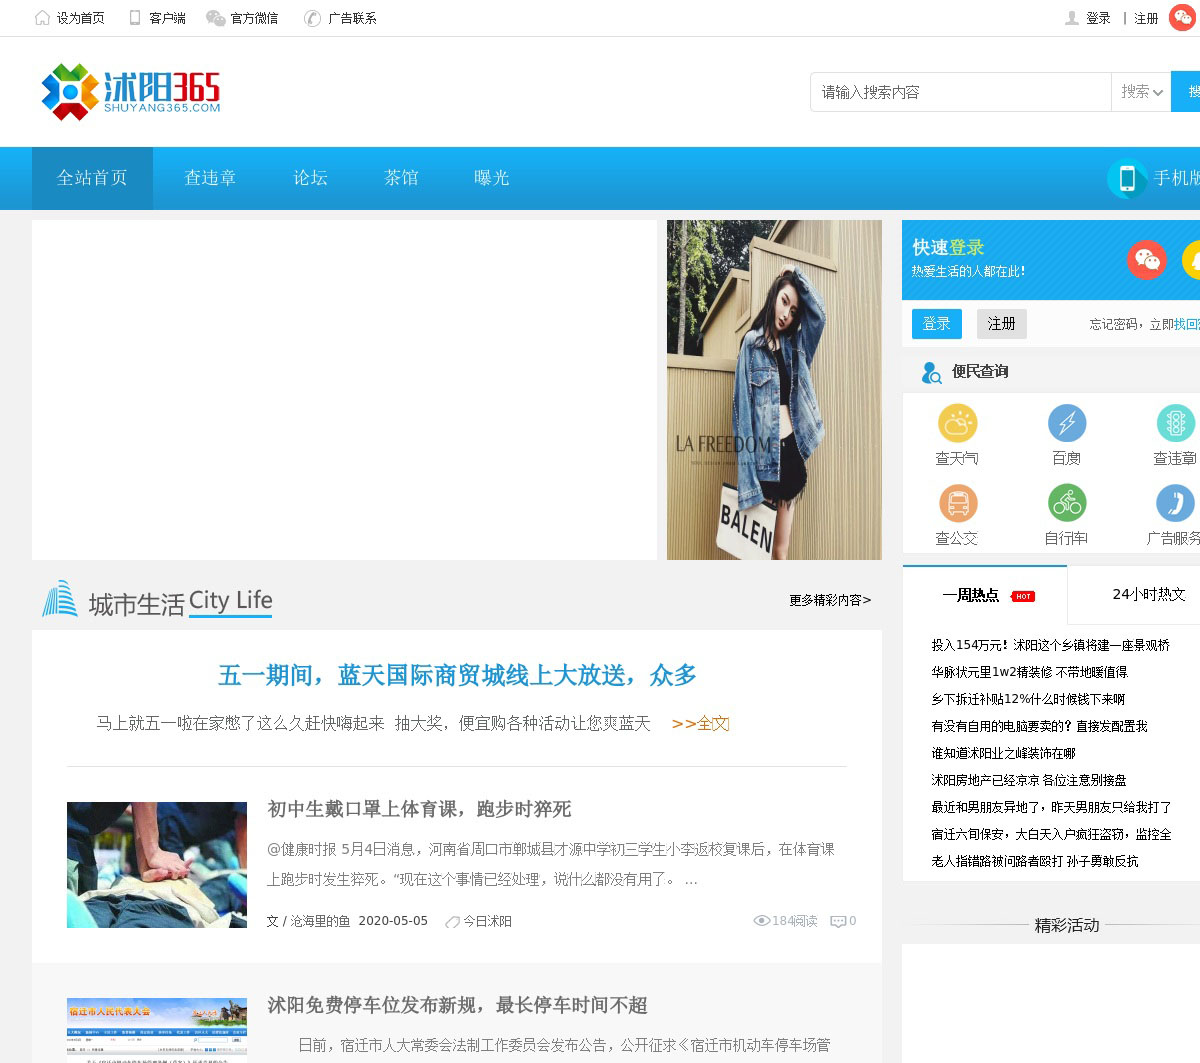Expand full article via >>全文 link
Screen dimensions: 1200x1063
tap(700, 723)
